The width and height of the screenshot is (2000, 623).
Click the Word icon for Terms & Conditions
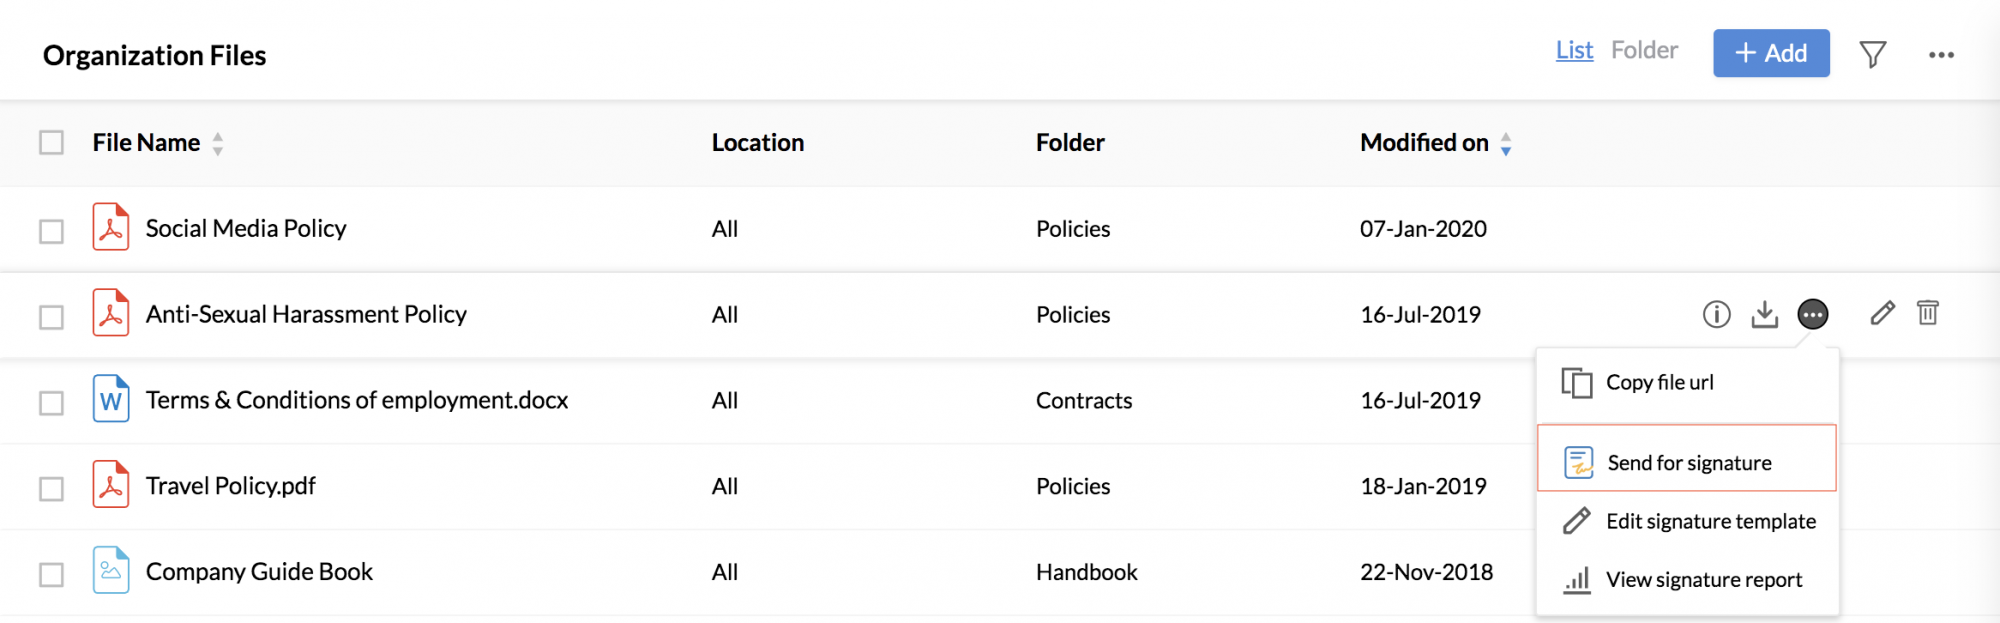[111, 399]
